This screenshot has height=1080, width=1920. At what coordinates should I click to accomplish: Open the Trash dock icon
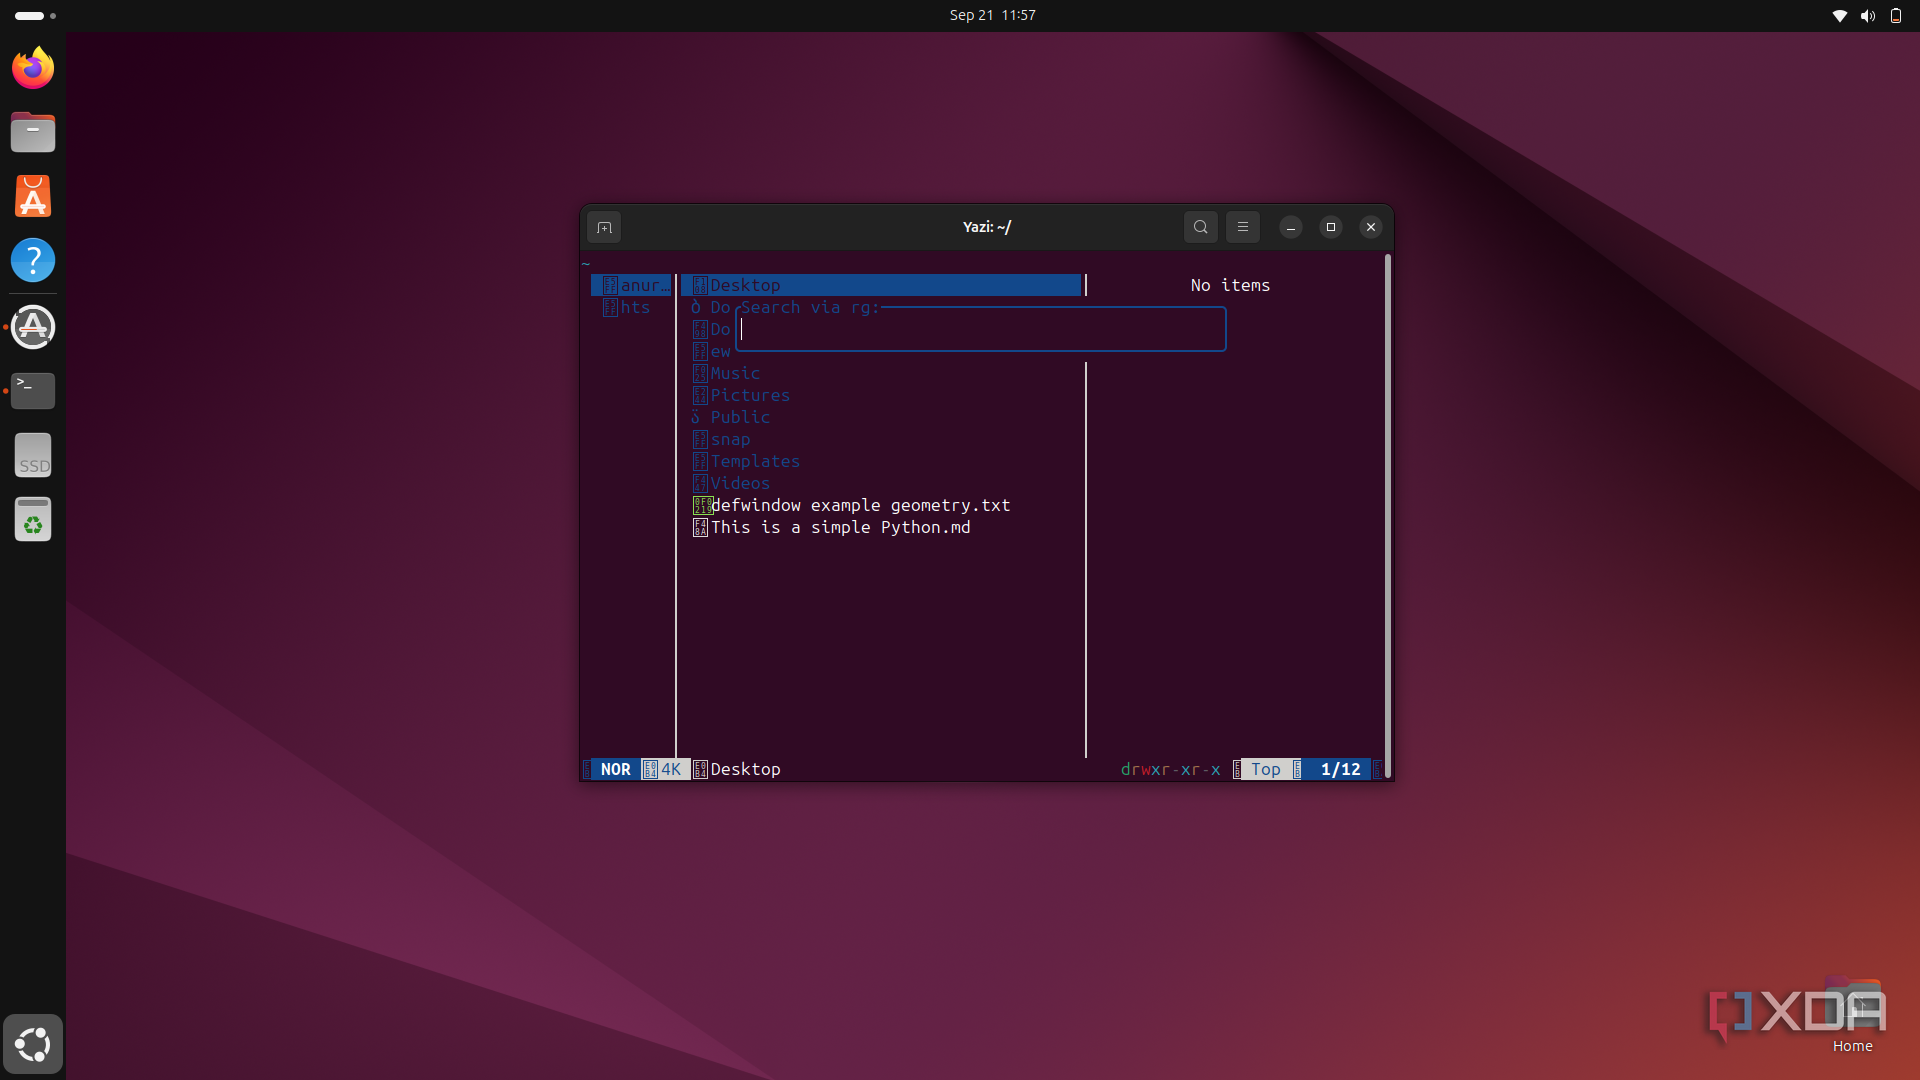pos(33,520)
